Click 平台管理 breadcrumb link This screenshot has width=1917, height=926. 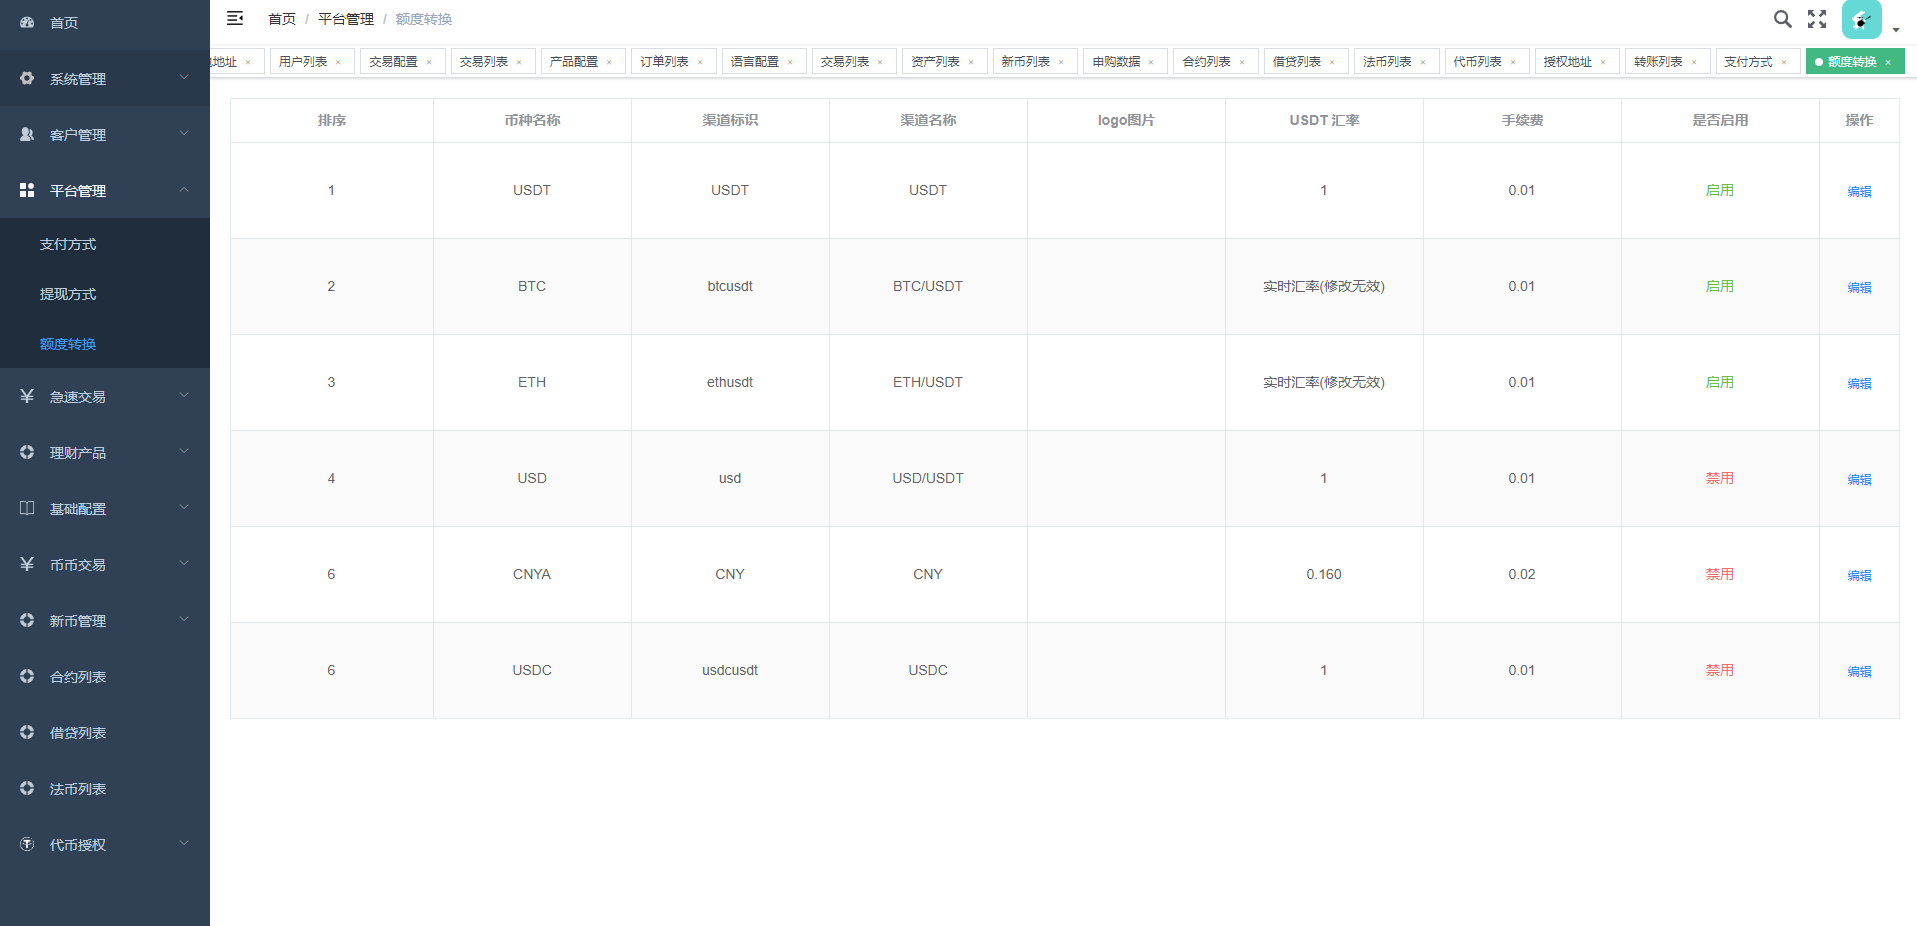(345, 19)
